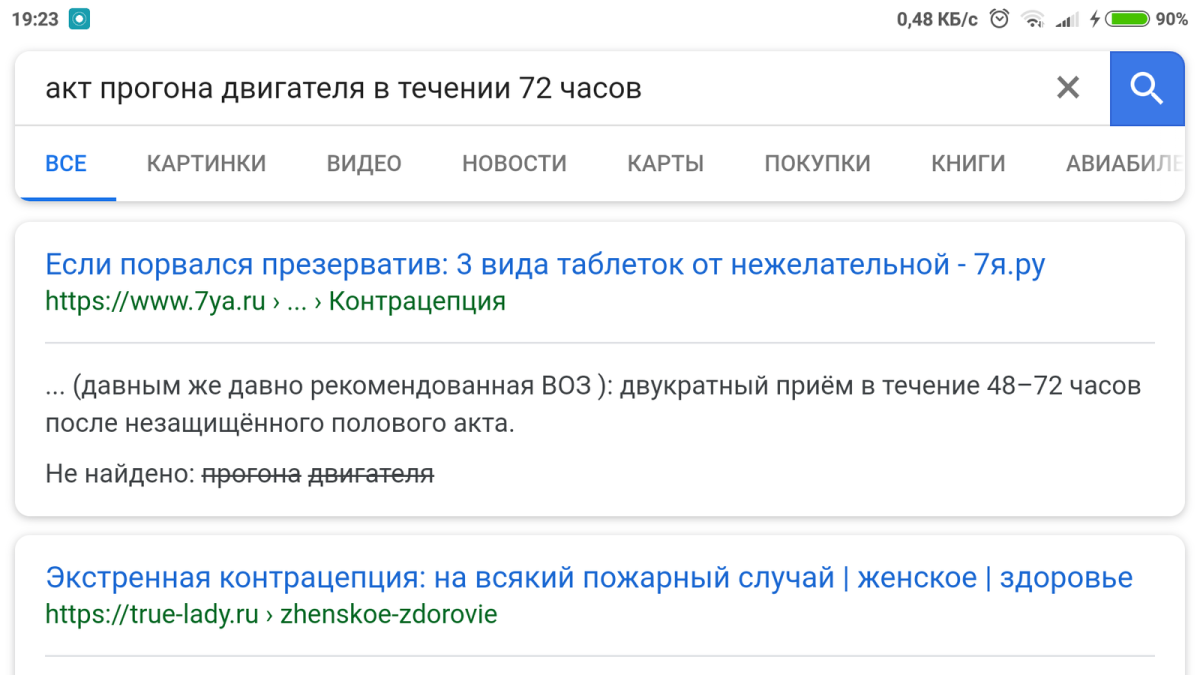The height and width of the screenshot is (675, 1200).
Task: Tap the 0,48 КБ/с network speed indicator
Action: click(x=937, y=19)
